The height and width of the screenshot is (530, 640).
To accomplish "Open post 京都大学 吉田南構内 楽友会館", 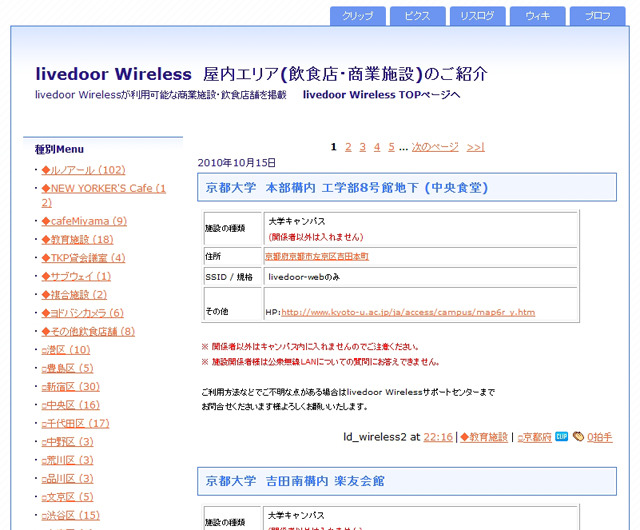I will [x=295, y=481].
